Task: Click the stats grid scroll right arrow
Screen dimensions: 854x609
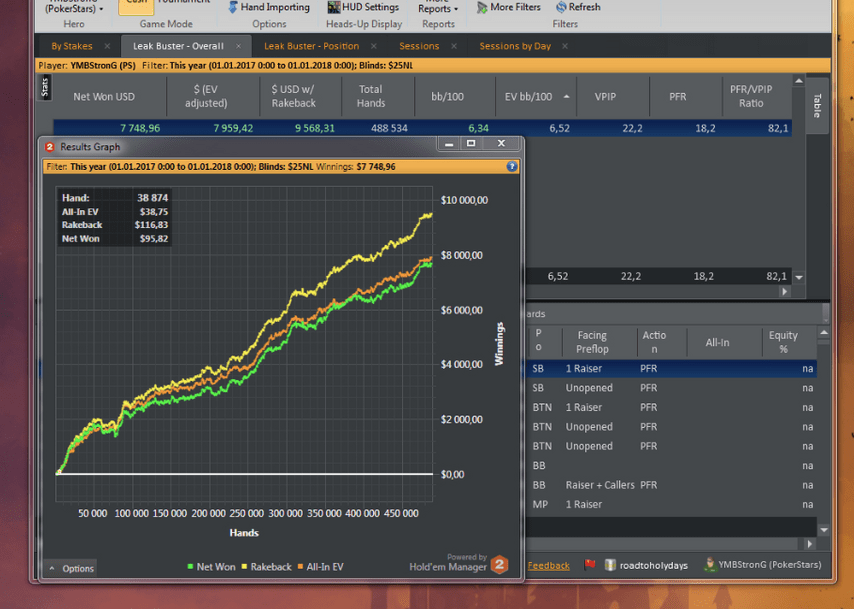Action: (784, 291)
